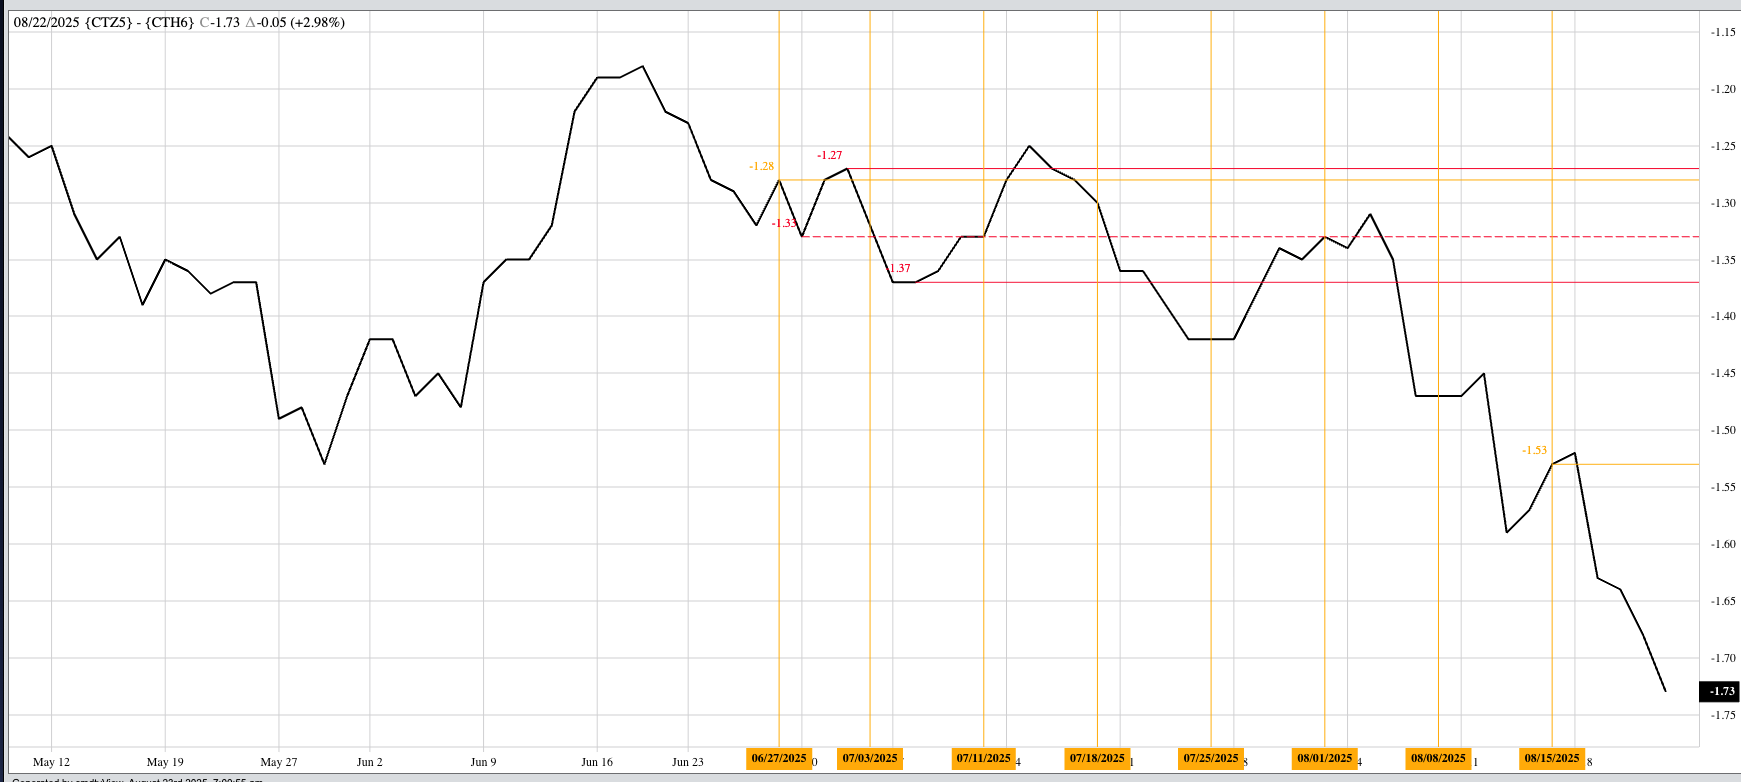Click the red -1.37 level label

(x=900, y=268)
